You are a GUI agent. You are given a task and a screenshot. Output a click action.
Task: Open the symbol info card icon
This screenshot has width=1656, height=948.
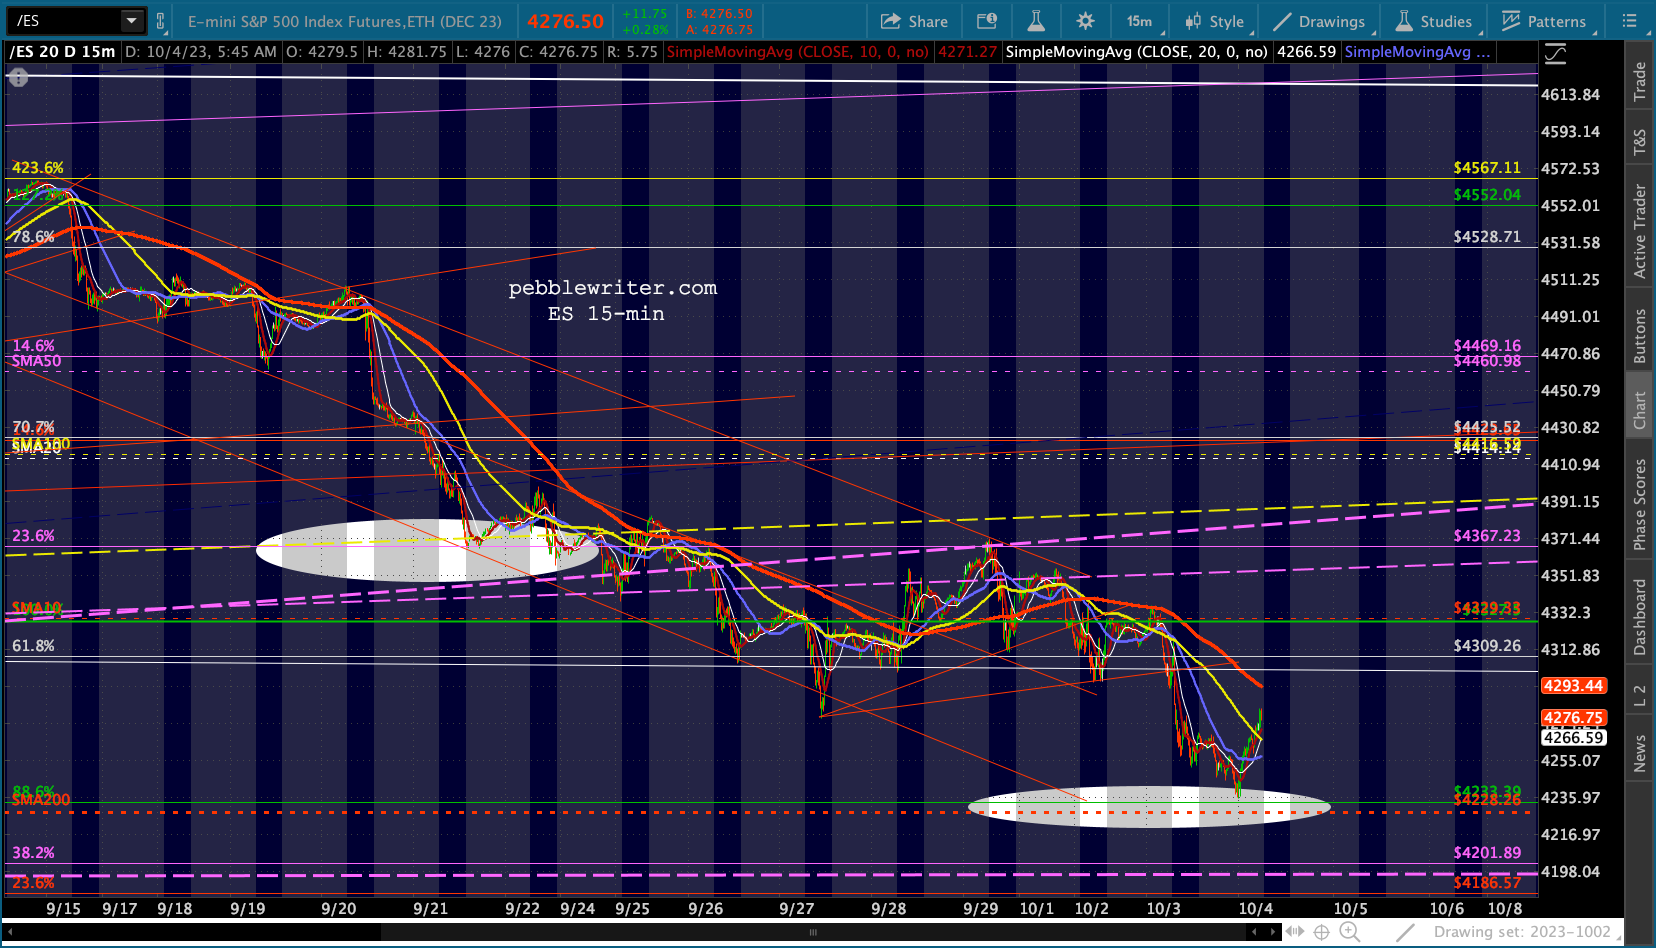click(x=987, y=21)
